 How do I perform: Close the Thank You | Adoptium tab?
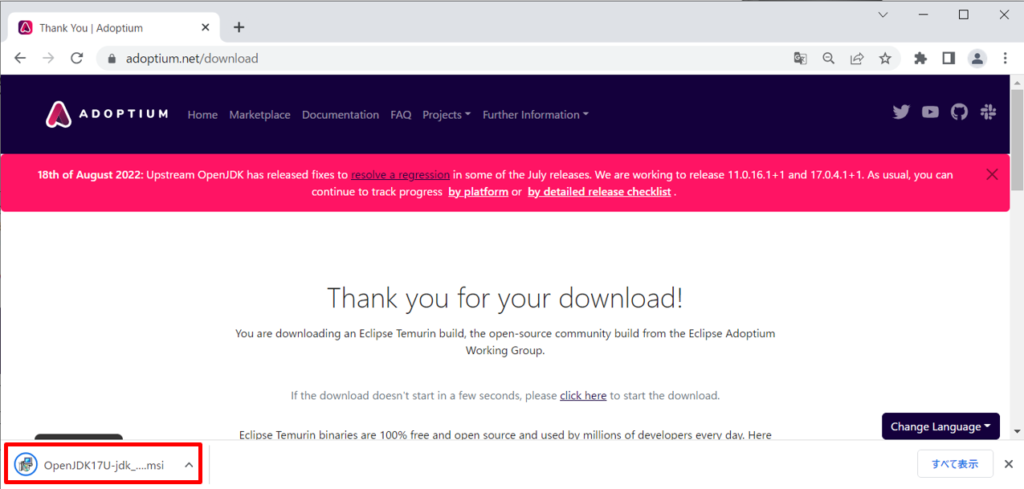[206, 28]
